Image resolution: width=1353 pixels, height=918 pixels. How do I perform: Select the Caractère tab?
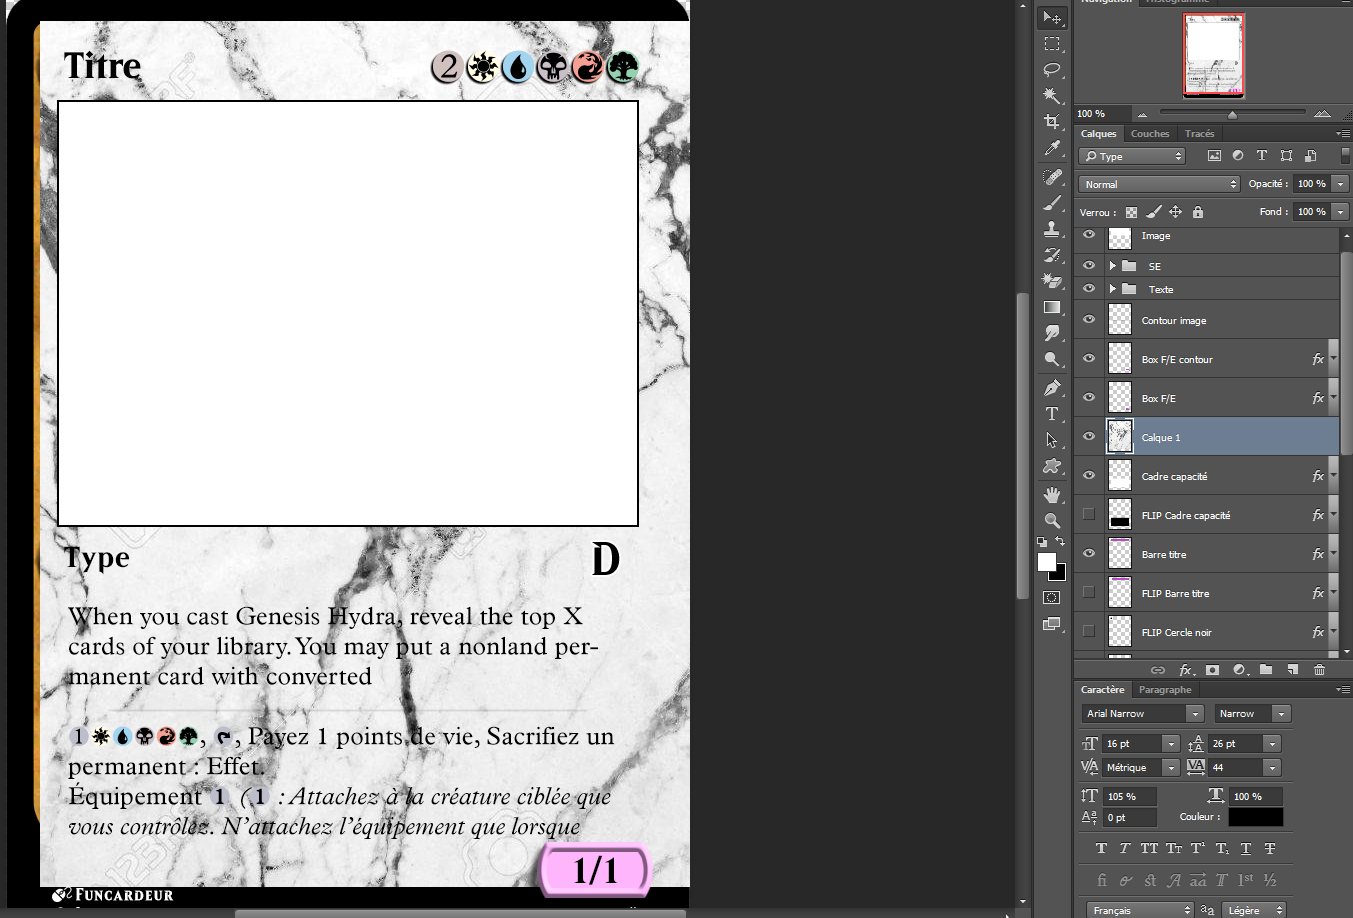tap(1102, 690)
